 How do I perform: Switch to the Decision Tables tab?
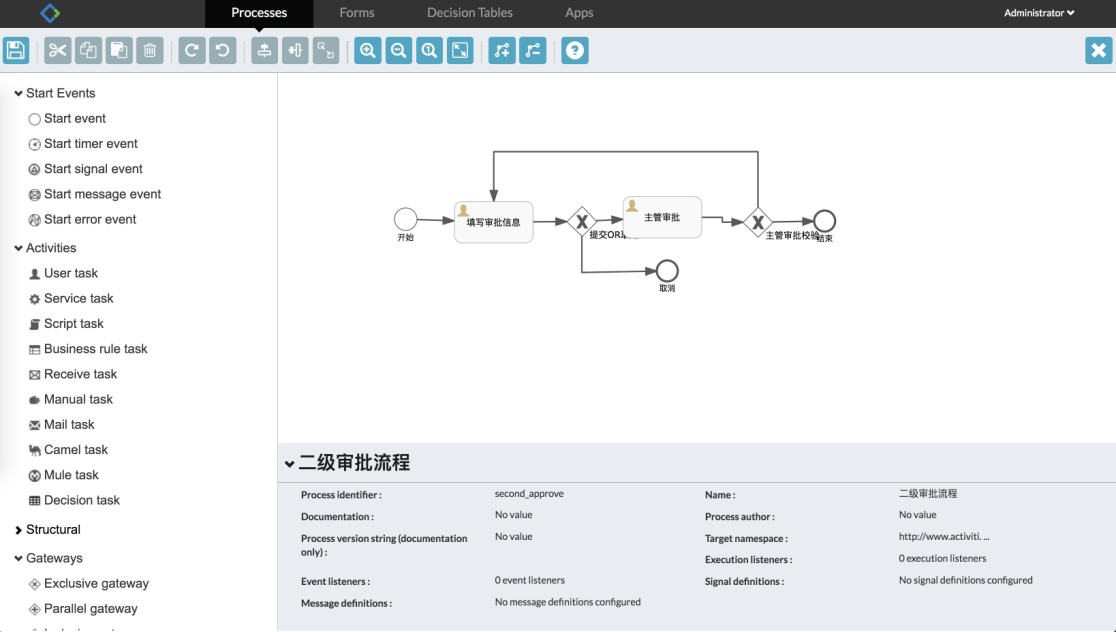[469, 13]
